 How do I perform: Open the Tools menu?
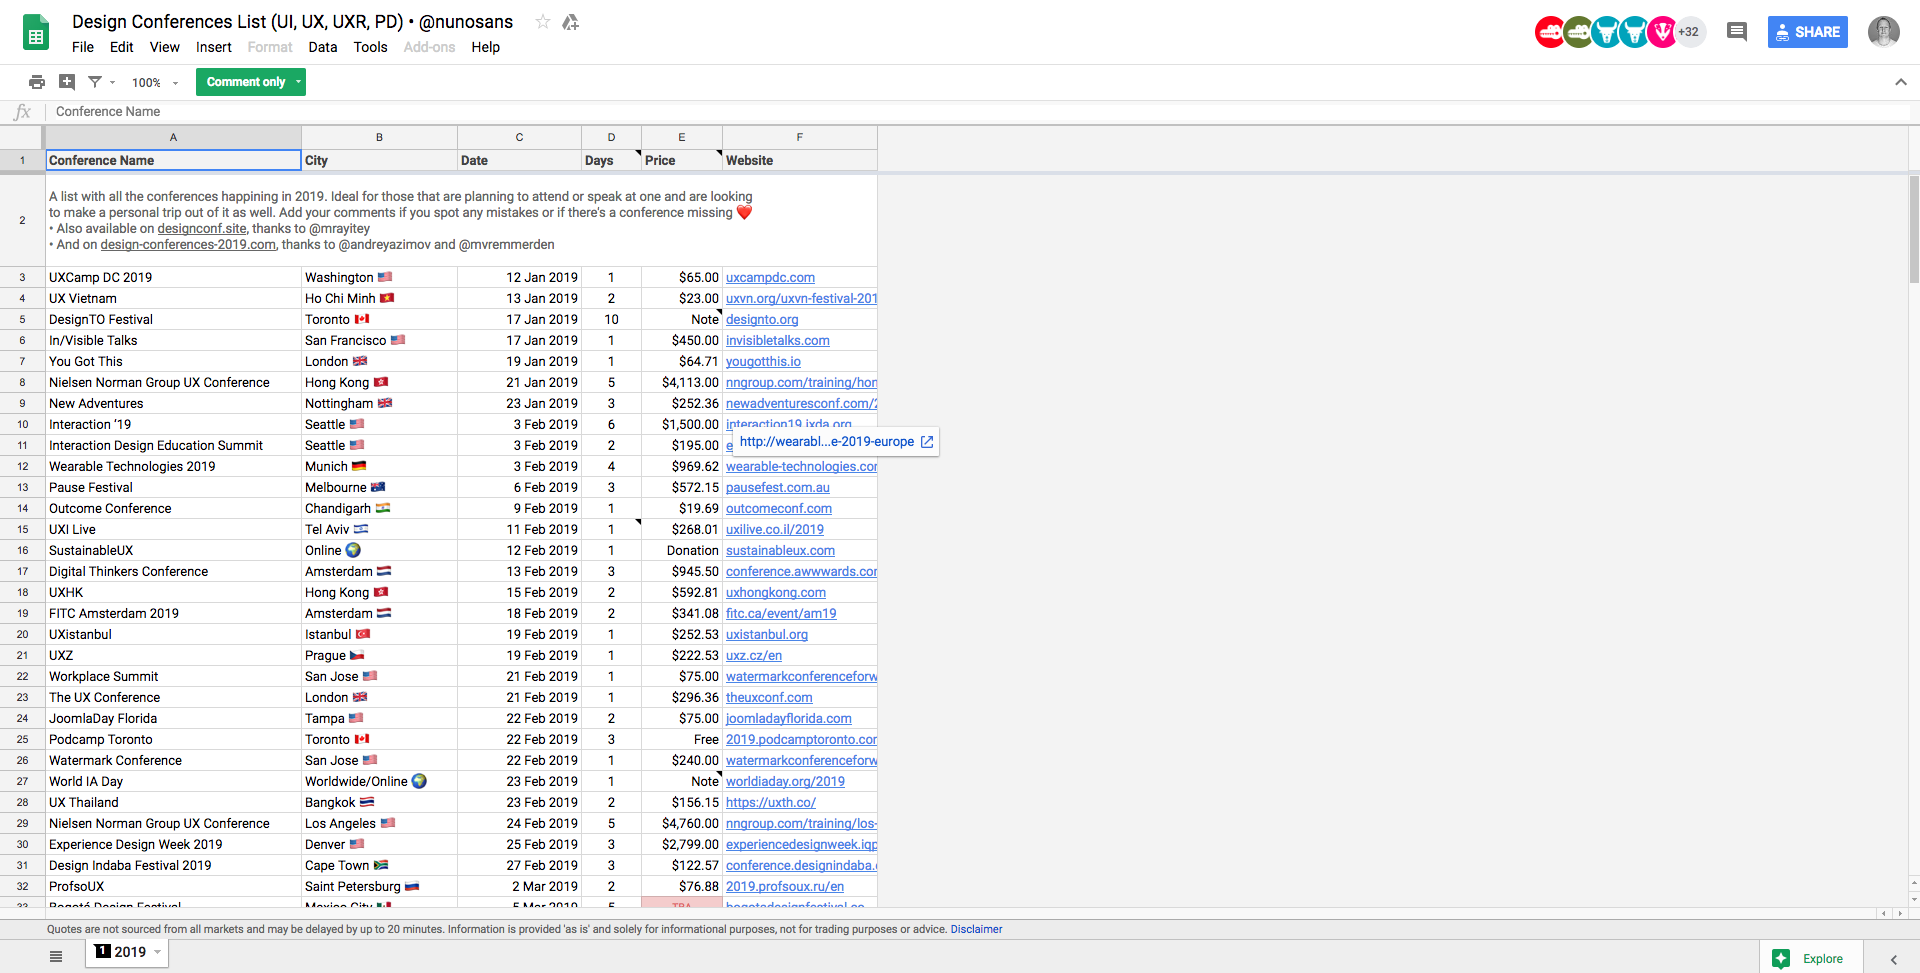tap(370, 47)
